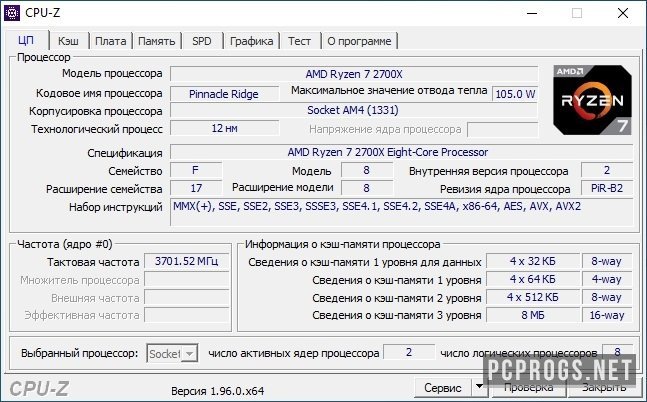Click the L1 data cache 4 x 32 КБ value

(533, 261)
